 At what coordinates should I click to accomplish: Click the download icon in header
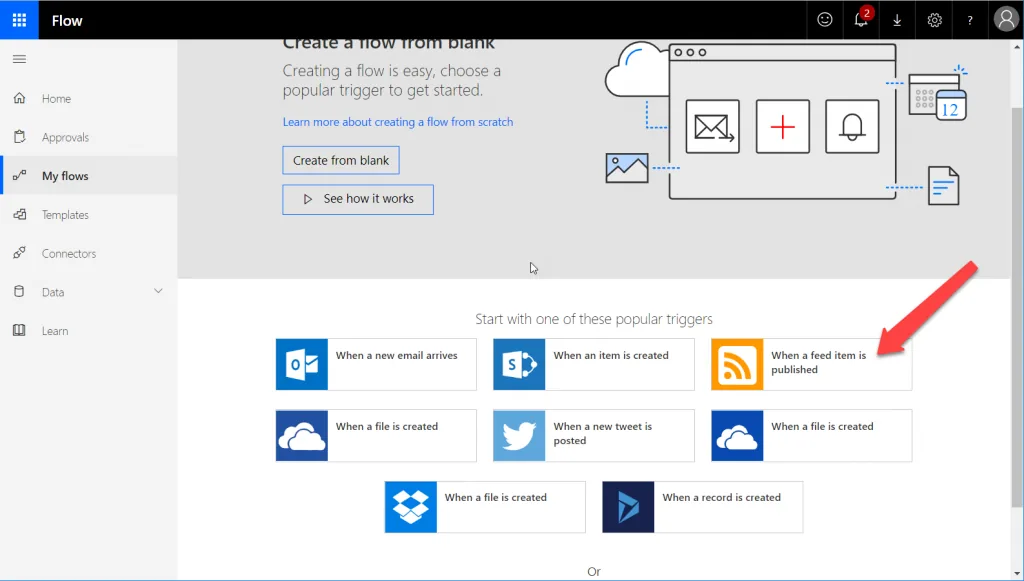click(897, 20)
